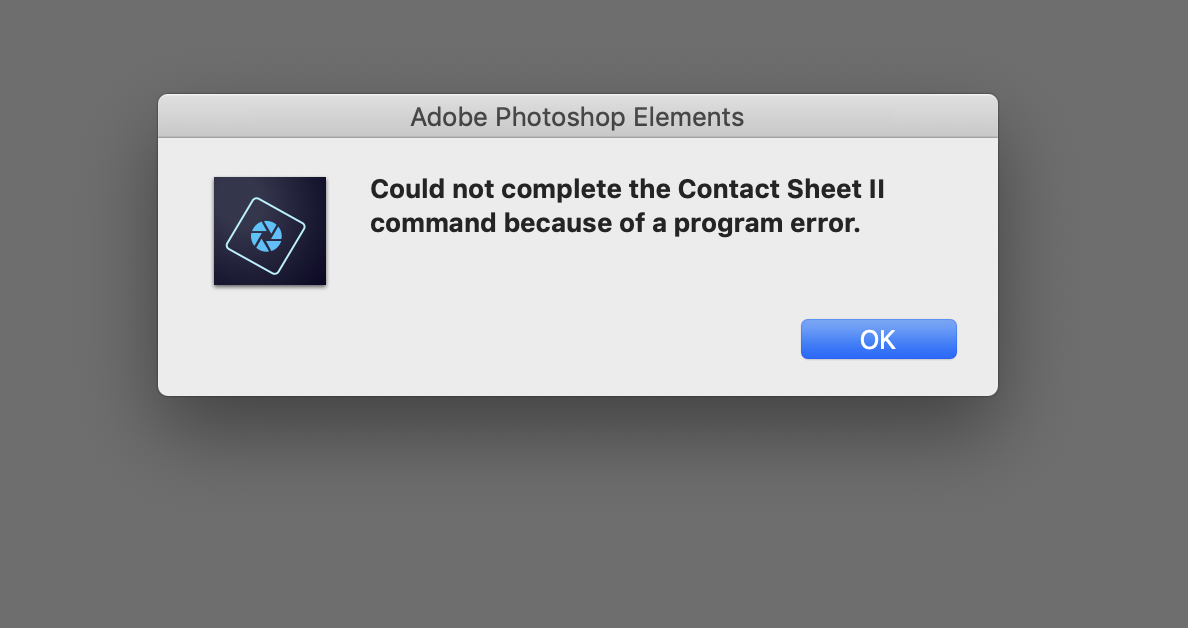Click the Adobe Photoshop Elements title bar

(578, 116)
